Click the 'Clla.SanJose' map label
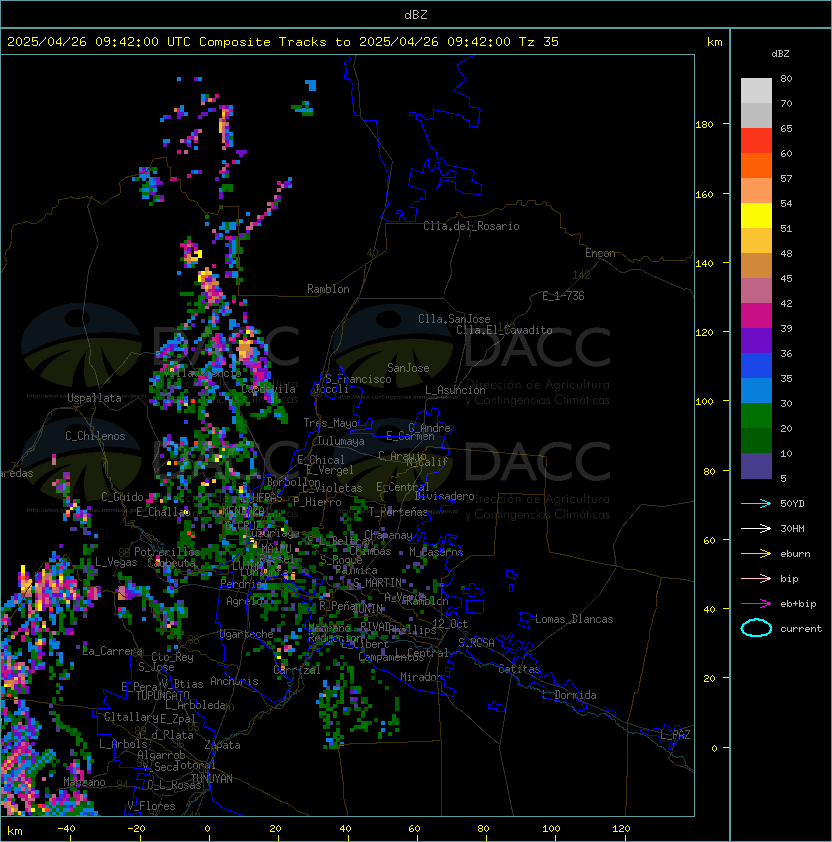Viewport: 832px width, 842px height. coord(454,319)
